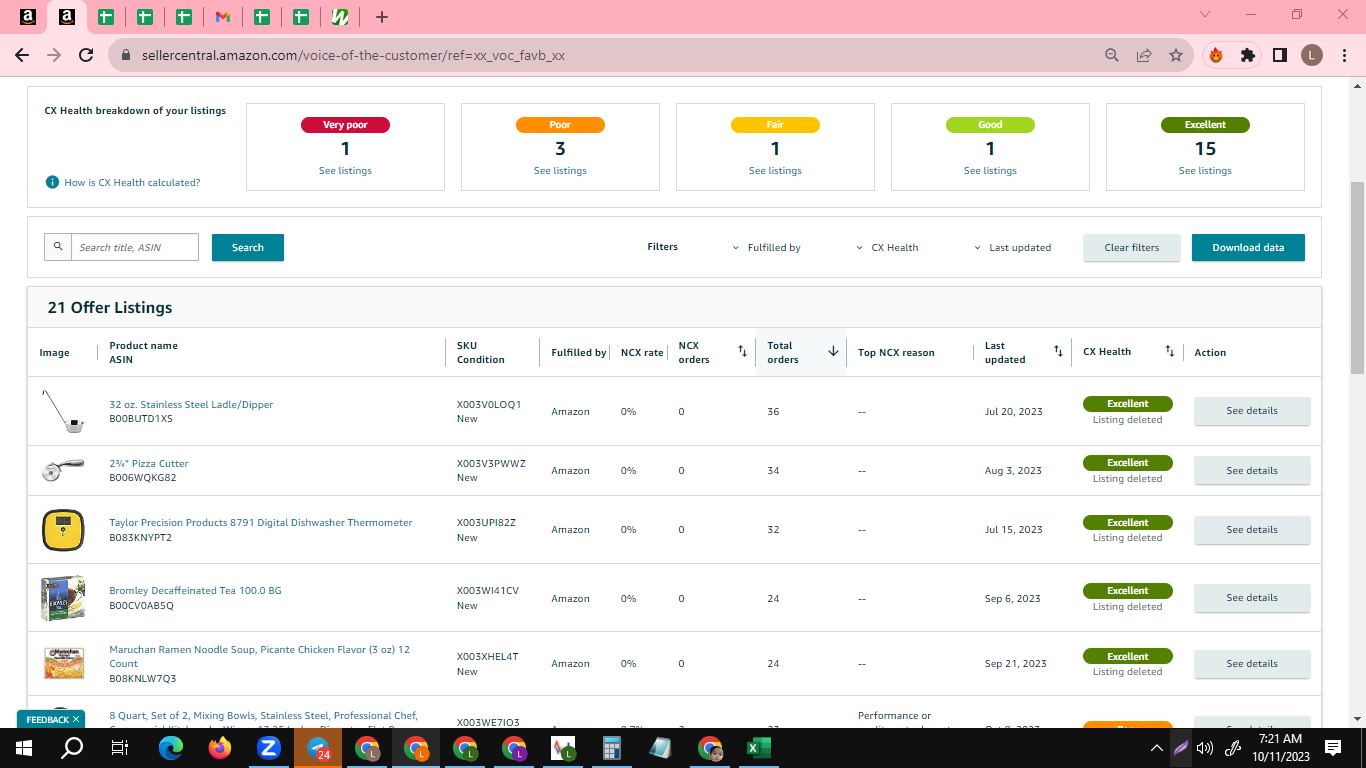Open the volume control in system tray
This screenshot has height=768, width=1366.
[1205, 747]
